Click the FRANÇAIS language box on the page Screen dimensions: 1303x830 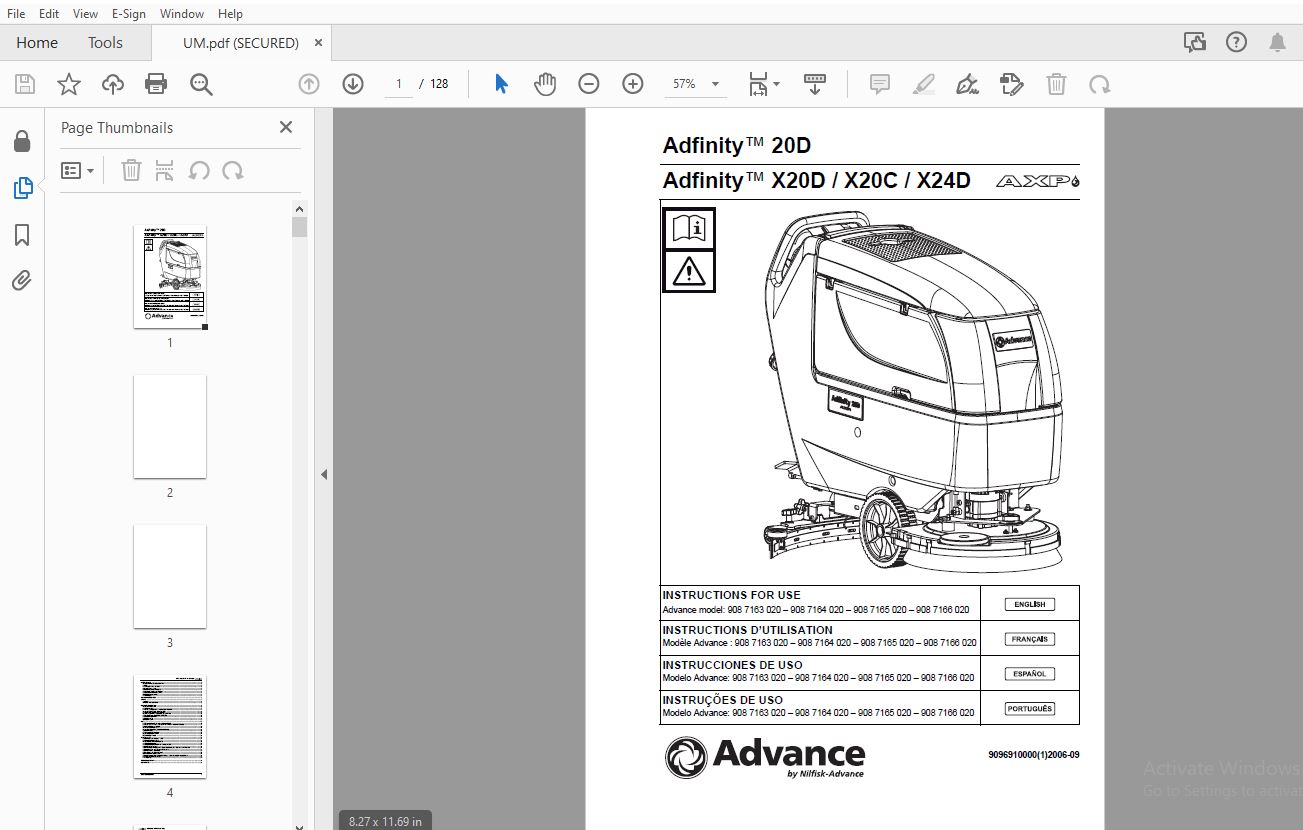(x=1030, y=639)
